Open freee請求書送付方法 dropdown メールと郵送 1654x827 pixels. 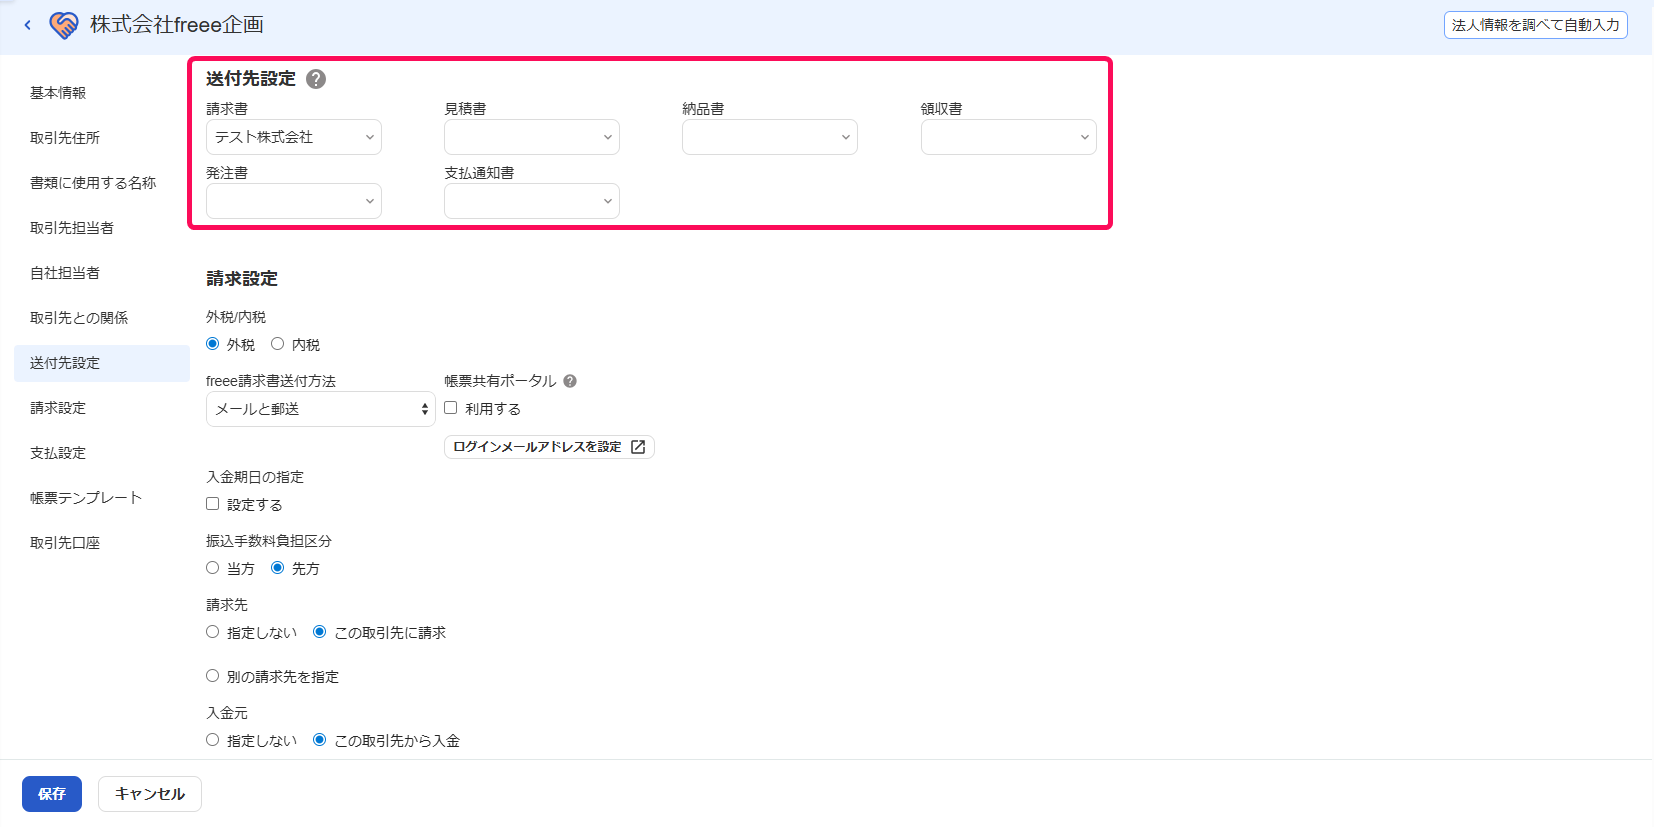(x=321, y=409)
